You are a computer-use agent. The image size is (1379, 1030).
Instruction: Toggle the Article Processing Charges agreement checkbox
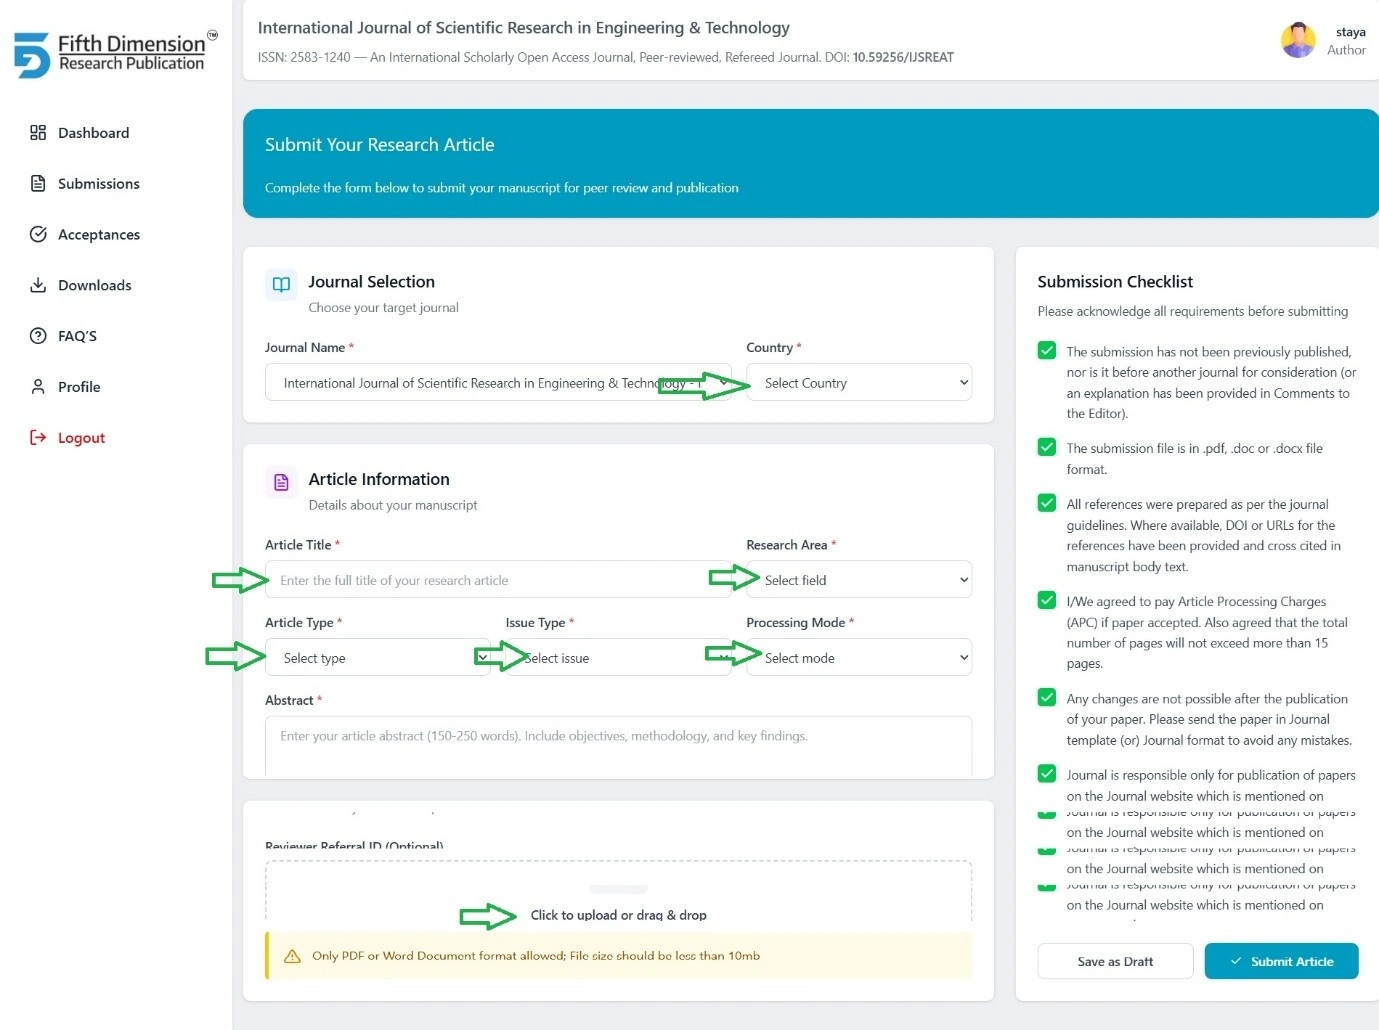(1047, 600)
